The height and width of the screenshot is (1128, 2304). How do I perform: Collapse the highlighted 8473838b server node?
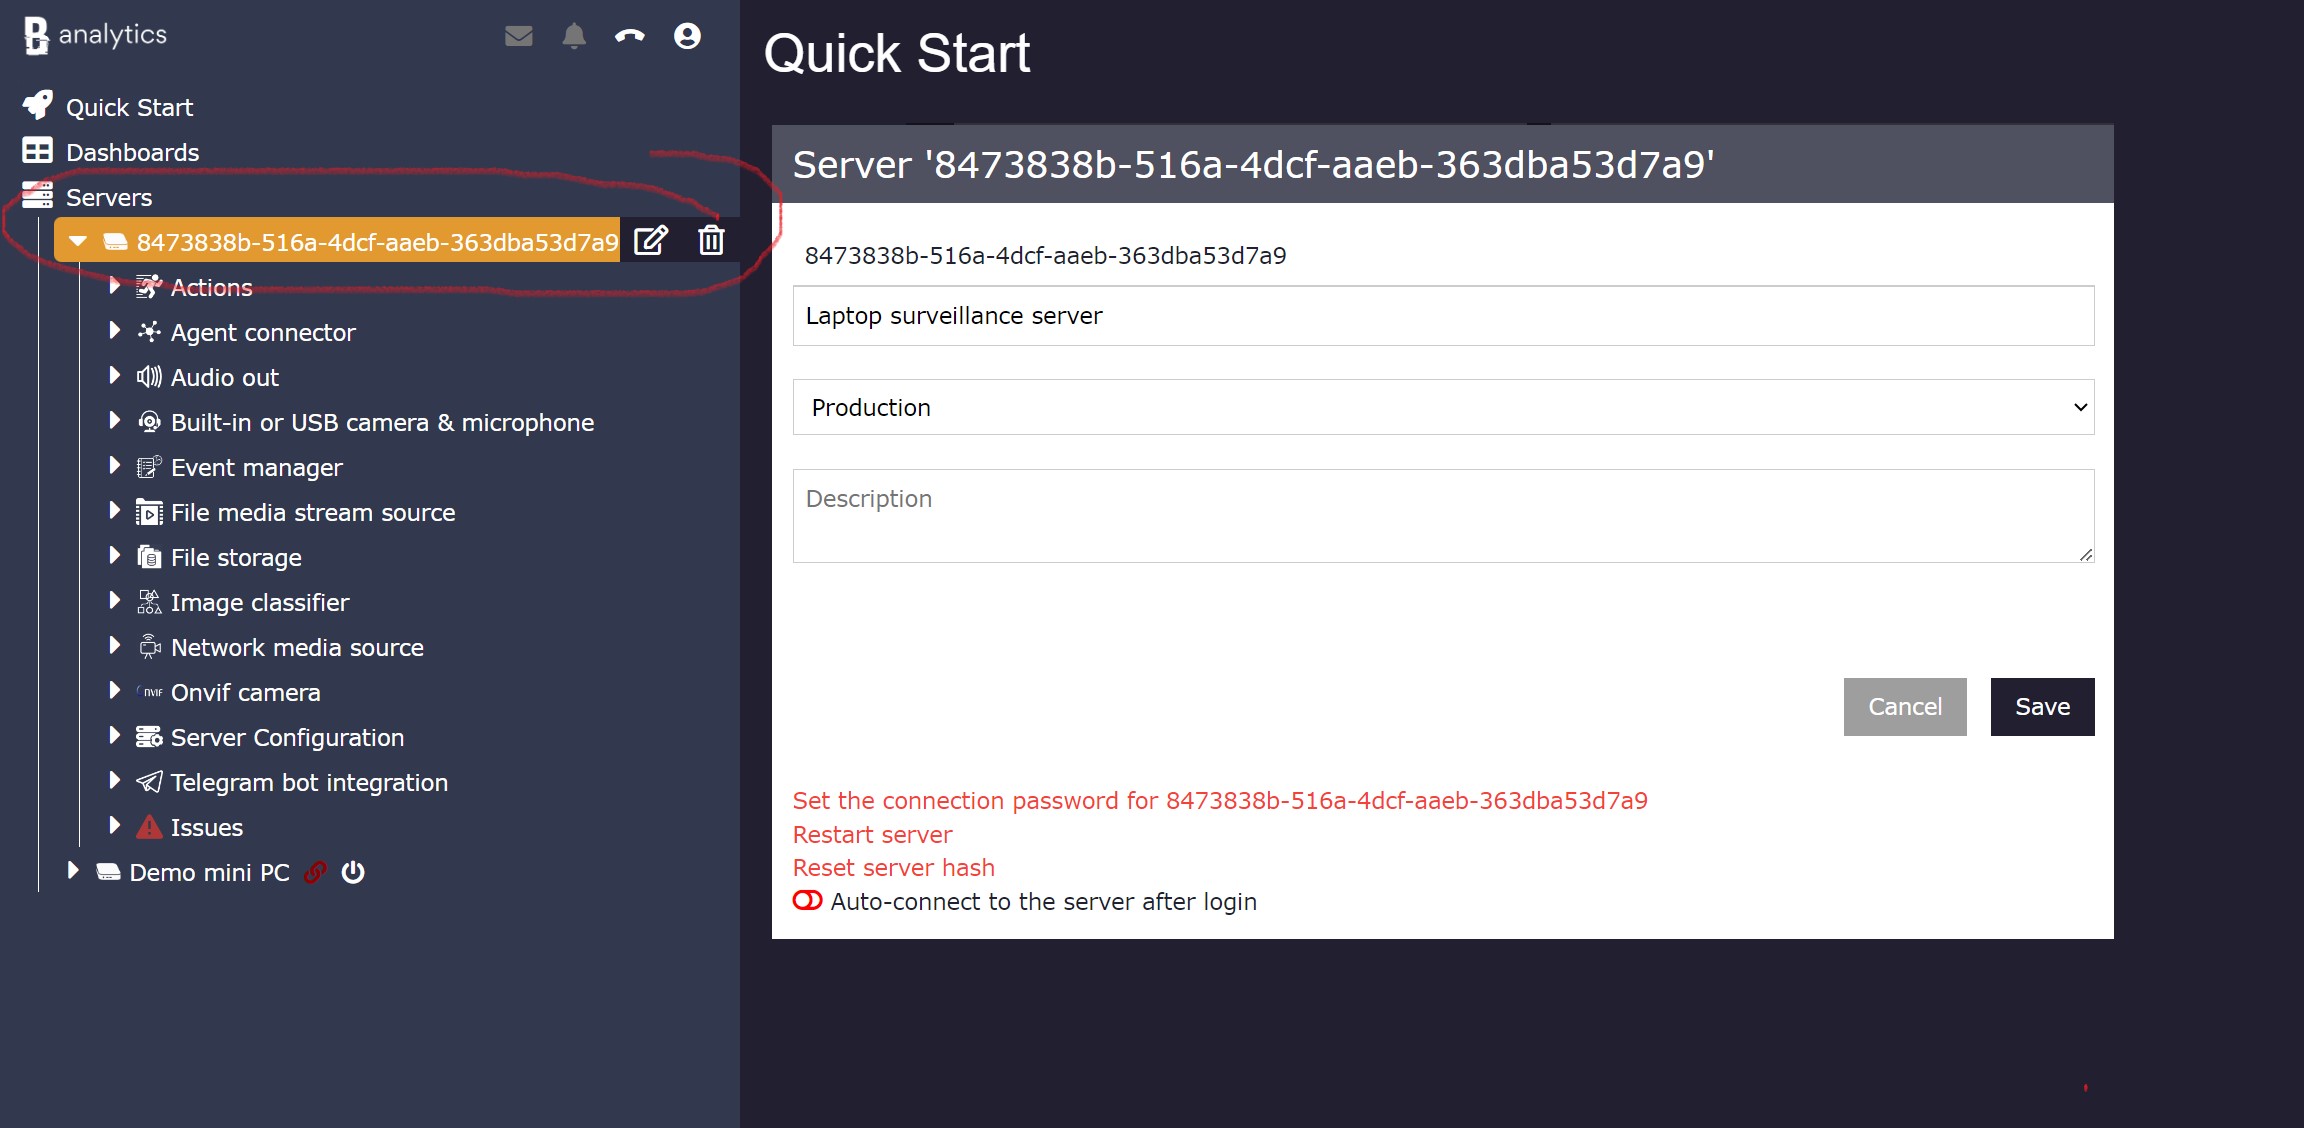(x=78, y=241)
